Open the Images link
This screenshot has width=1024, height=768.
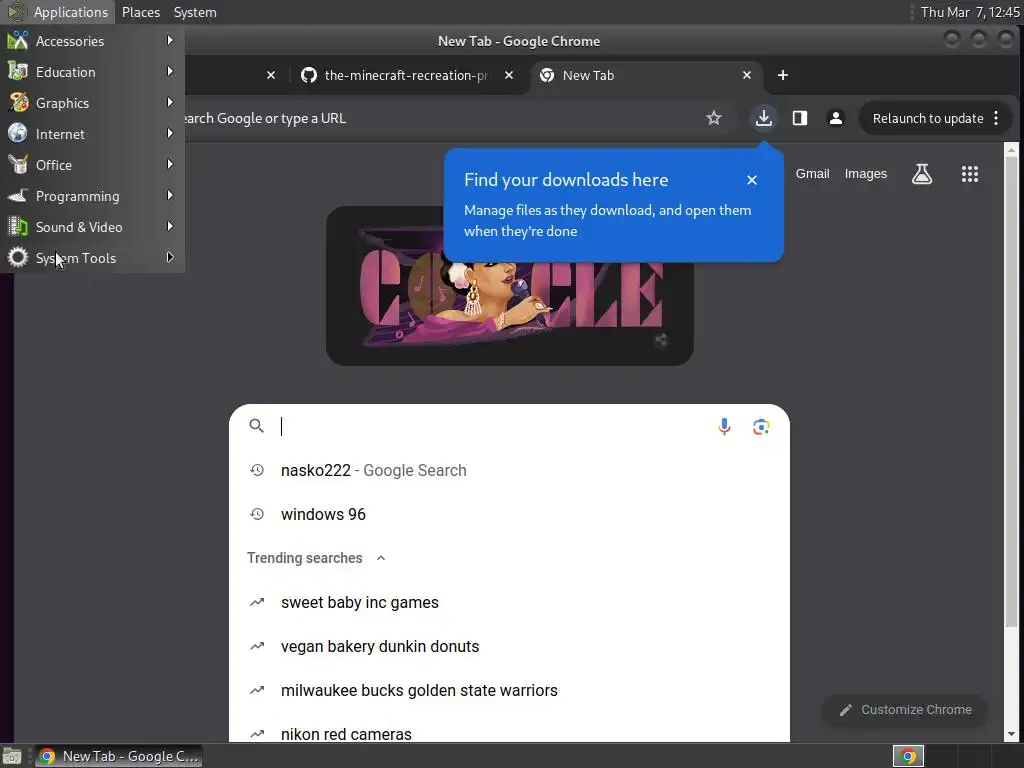[865, 174]
